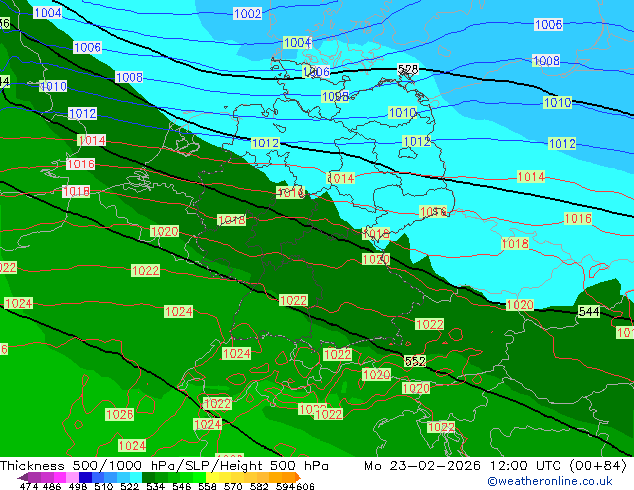Click the 'Thickness 500/1000 hPa/SLP/Height 500 hPa' title

pos(164,466)
